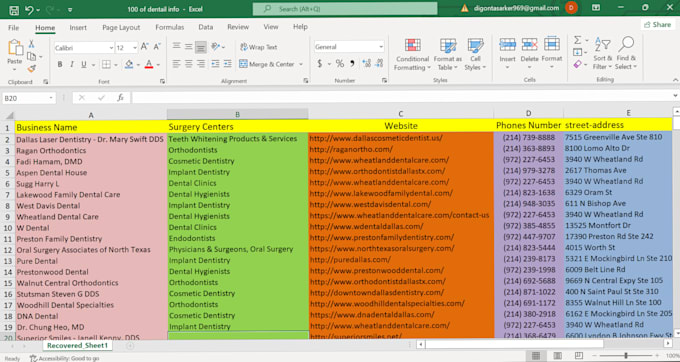The image size is (680, 362).
Task: Select column B header
Action: tap(237, 114)
